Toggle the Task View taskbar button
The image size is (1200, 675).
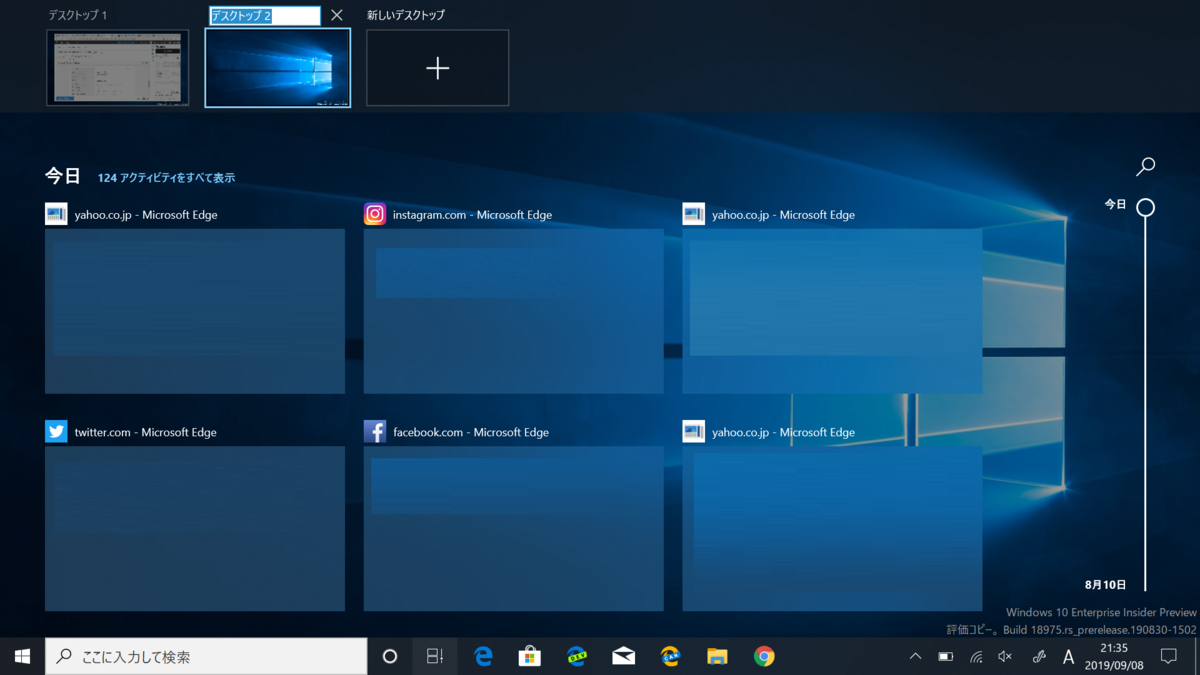435,657
